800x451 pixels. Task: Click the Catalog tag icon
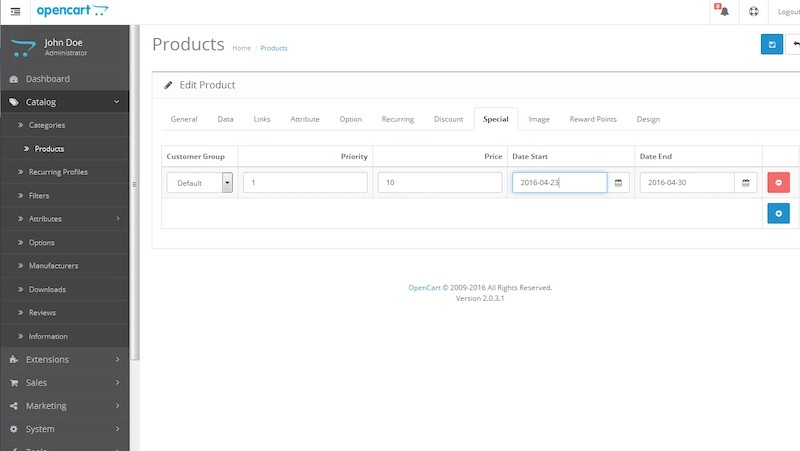pos(14,102)
